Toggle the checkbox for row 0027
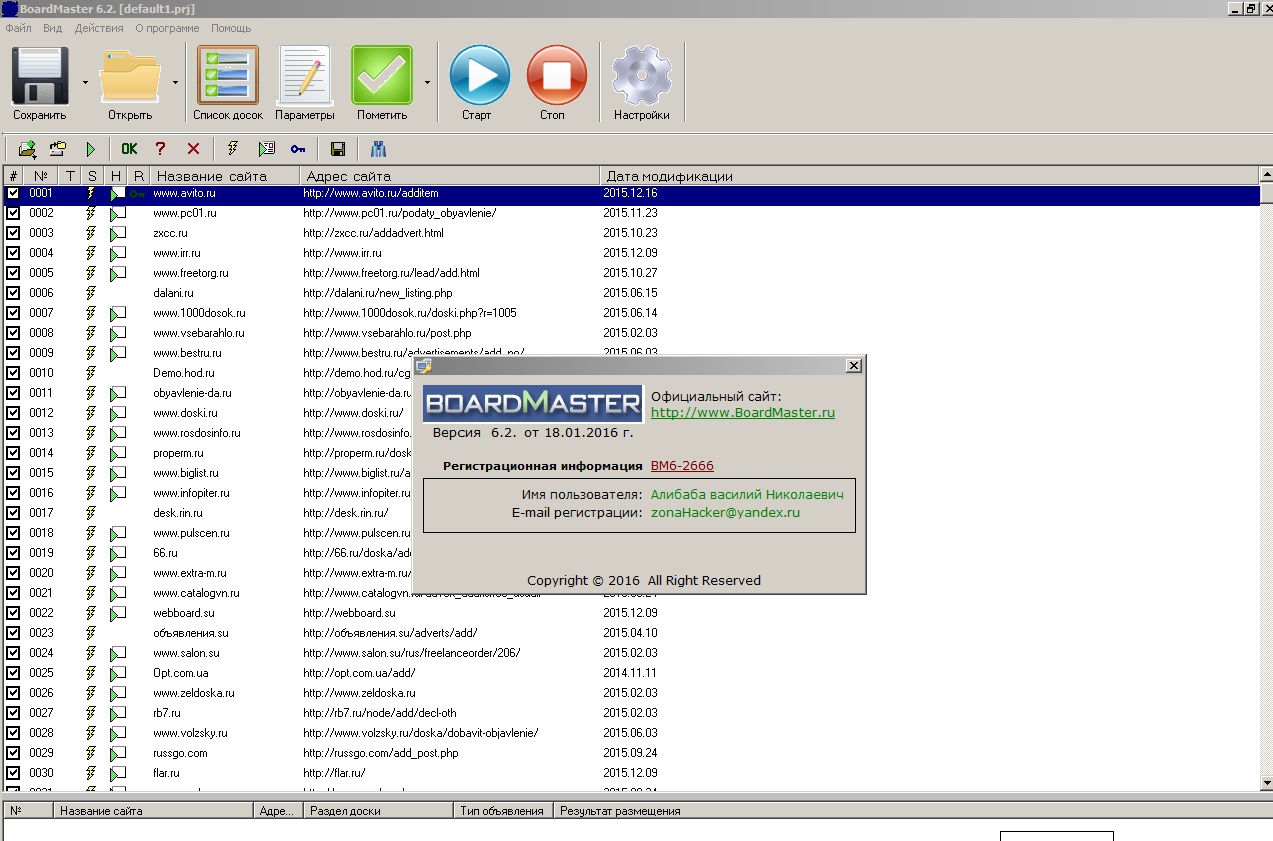The image size is (1273, 841). coord(13,713)
